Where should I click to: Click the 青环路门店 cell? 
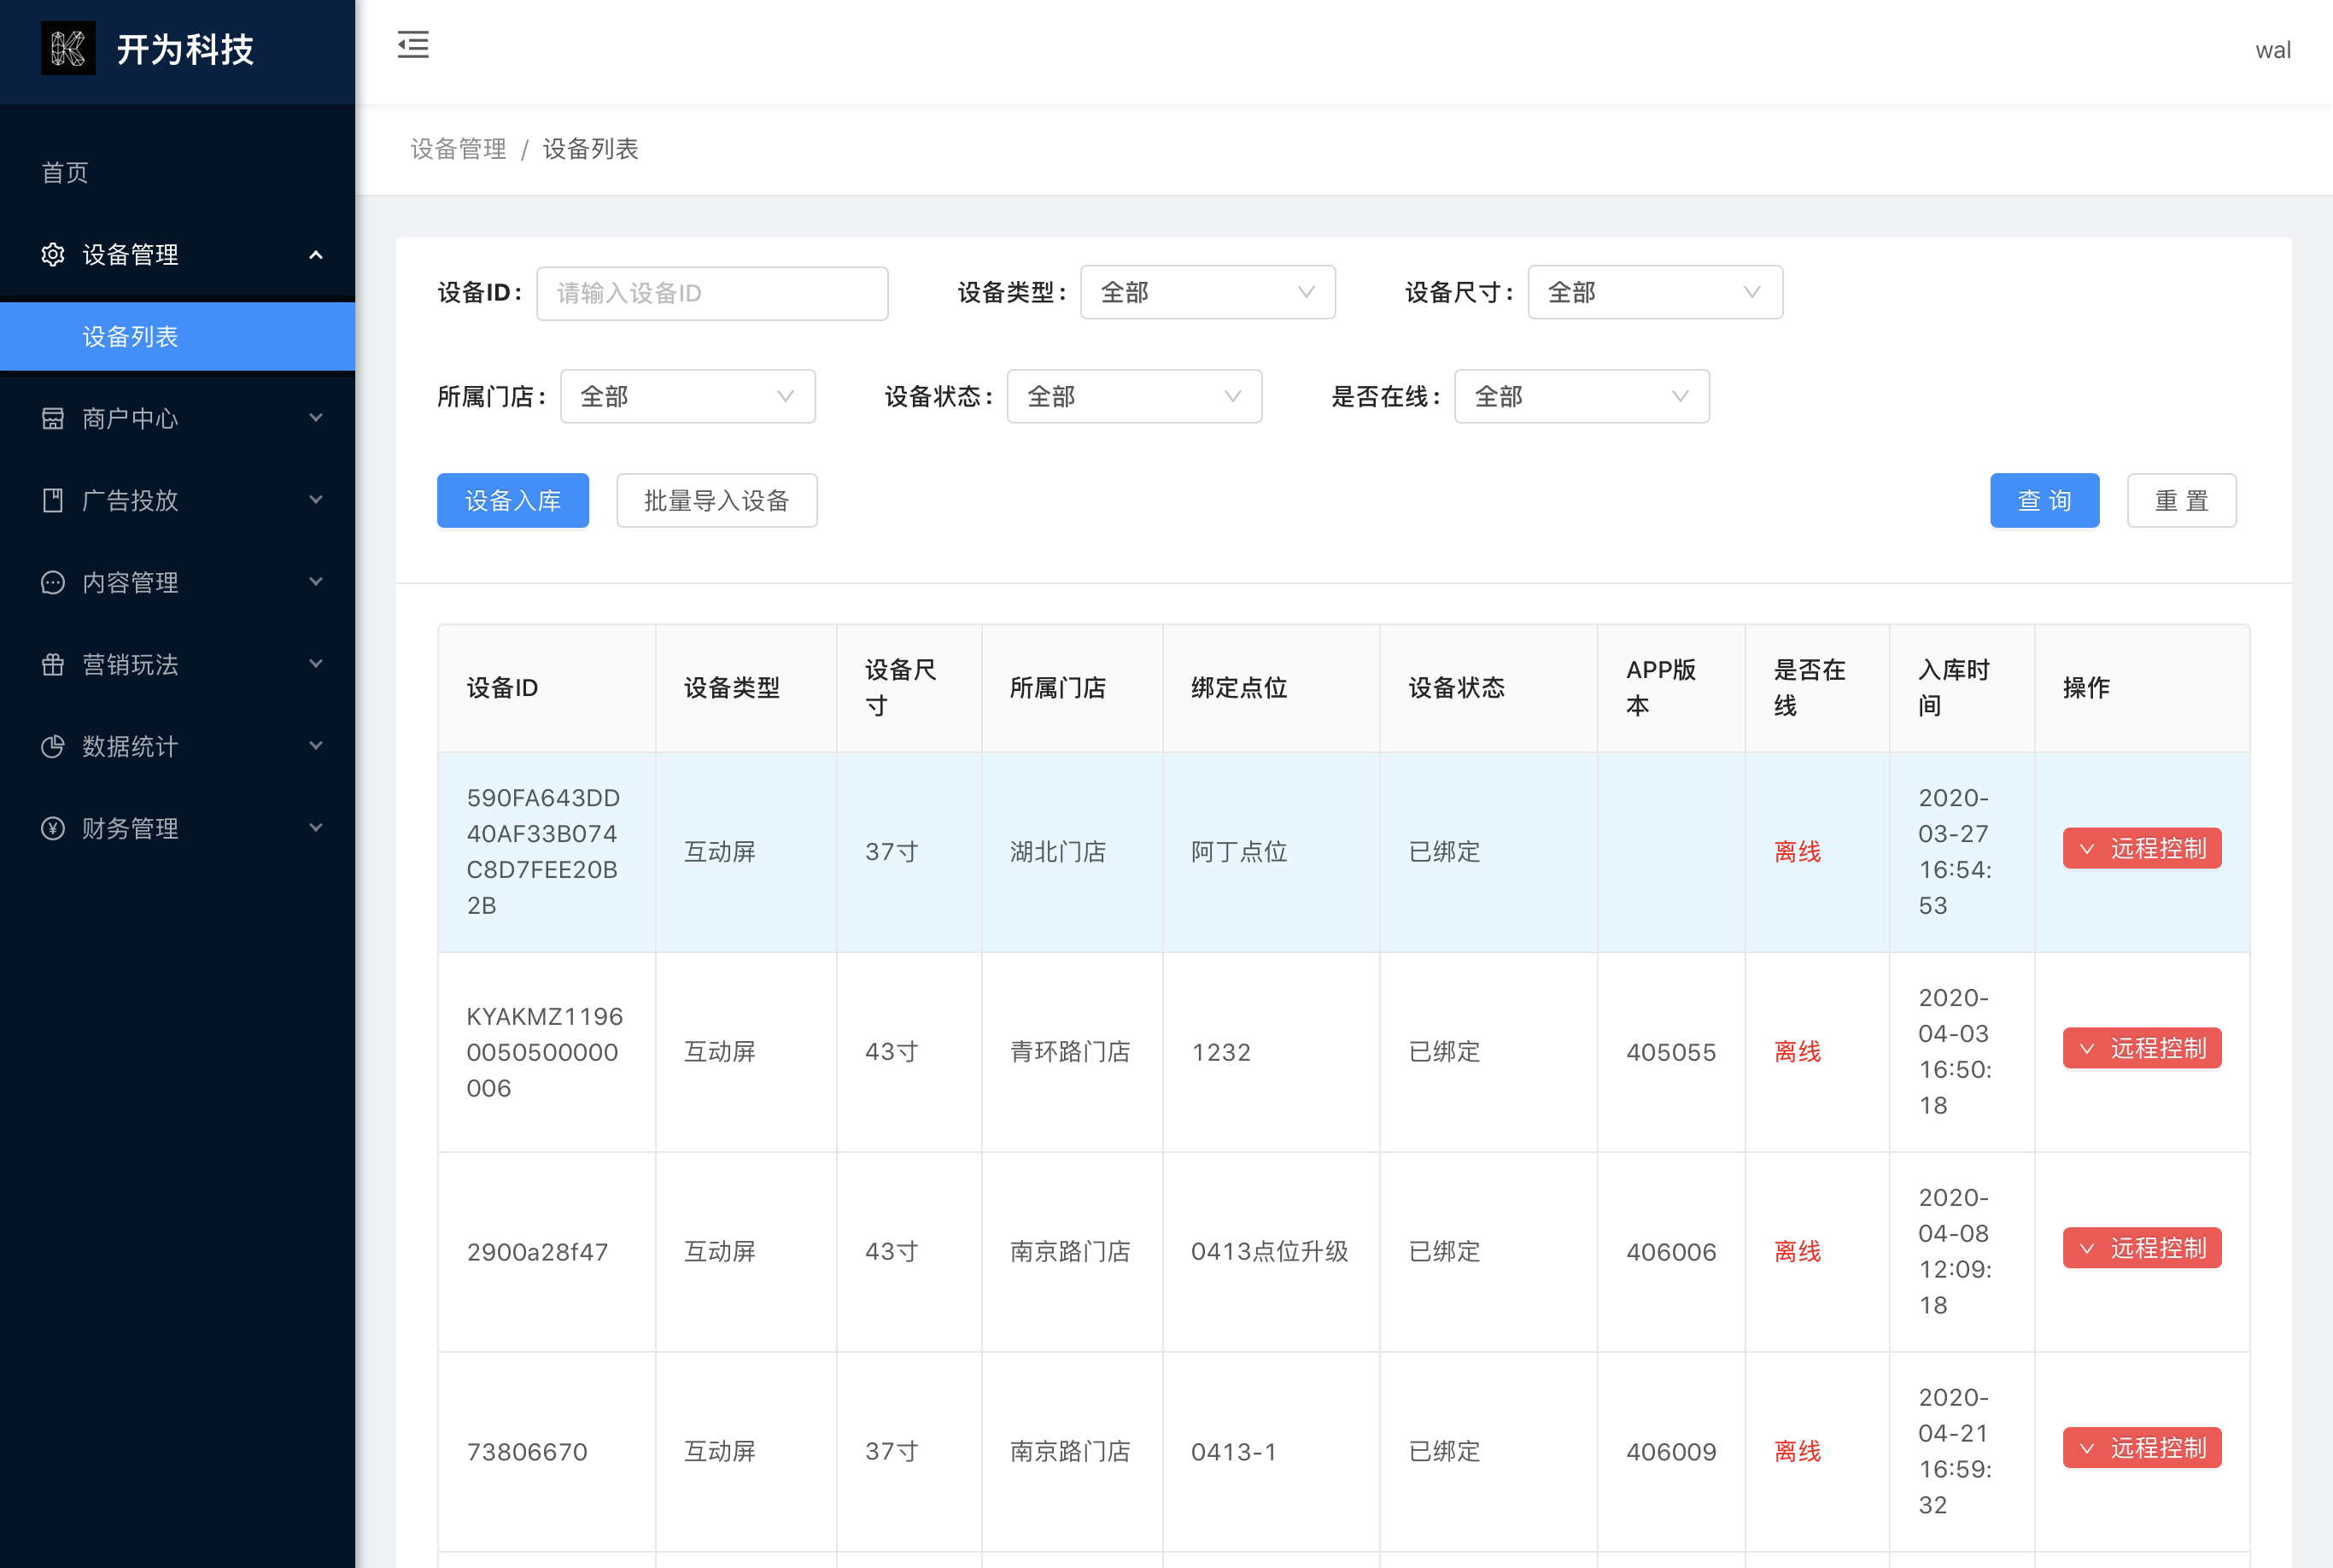coord(1070,1052)
